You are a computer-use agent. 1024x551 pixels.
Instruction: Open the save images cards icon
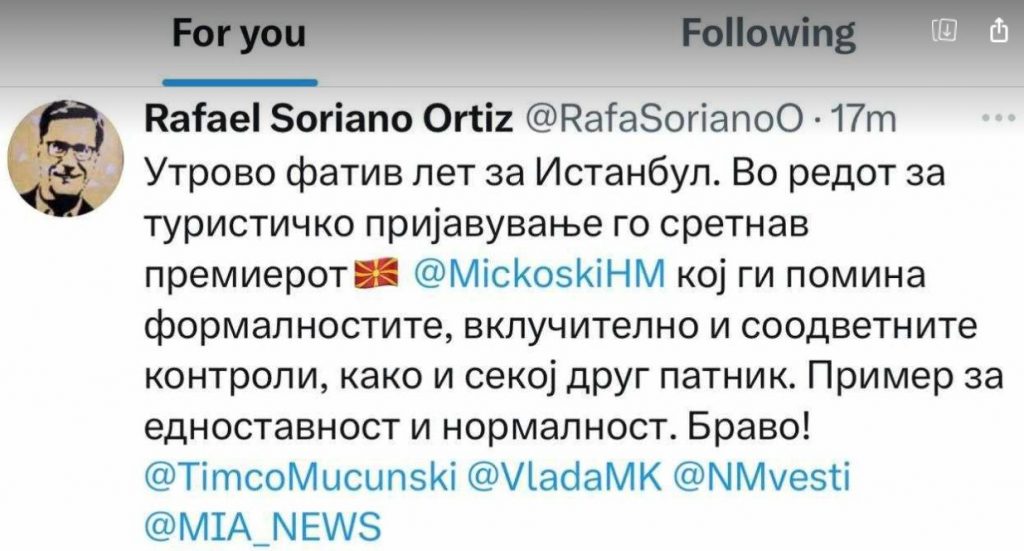945,32
